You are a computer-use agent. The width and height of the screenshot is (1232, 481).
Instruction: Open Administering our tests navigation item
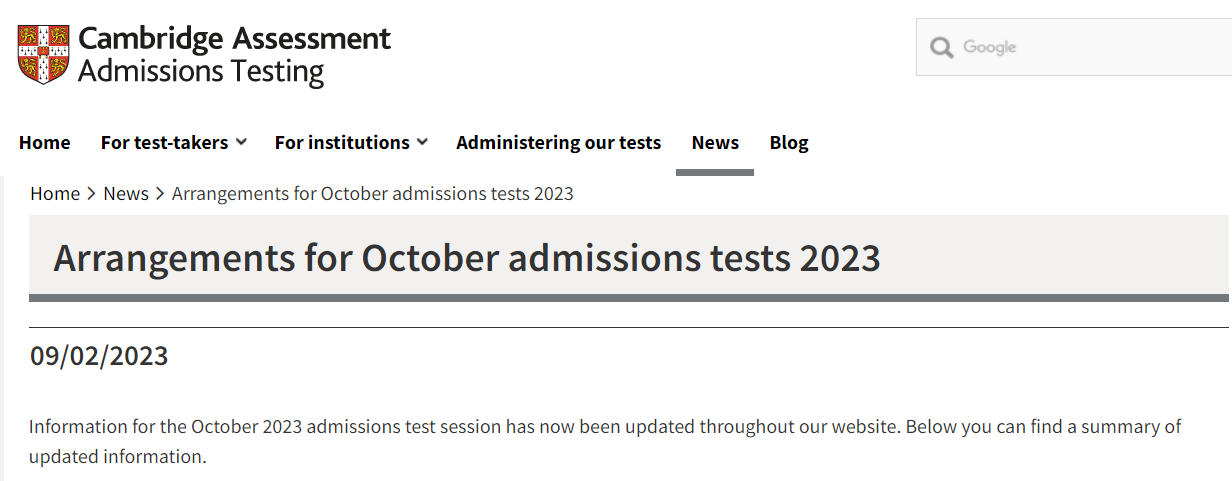point(558,143)
